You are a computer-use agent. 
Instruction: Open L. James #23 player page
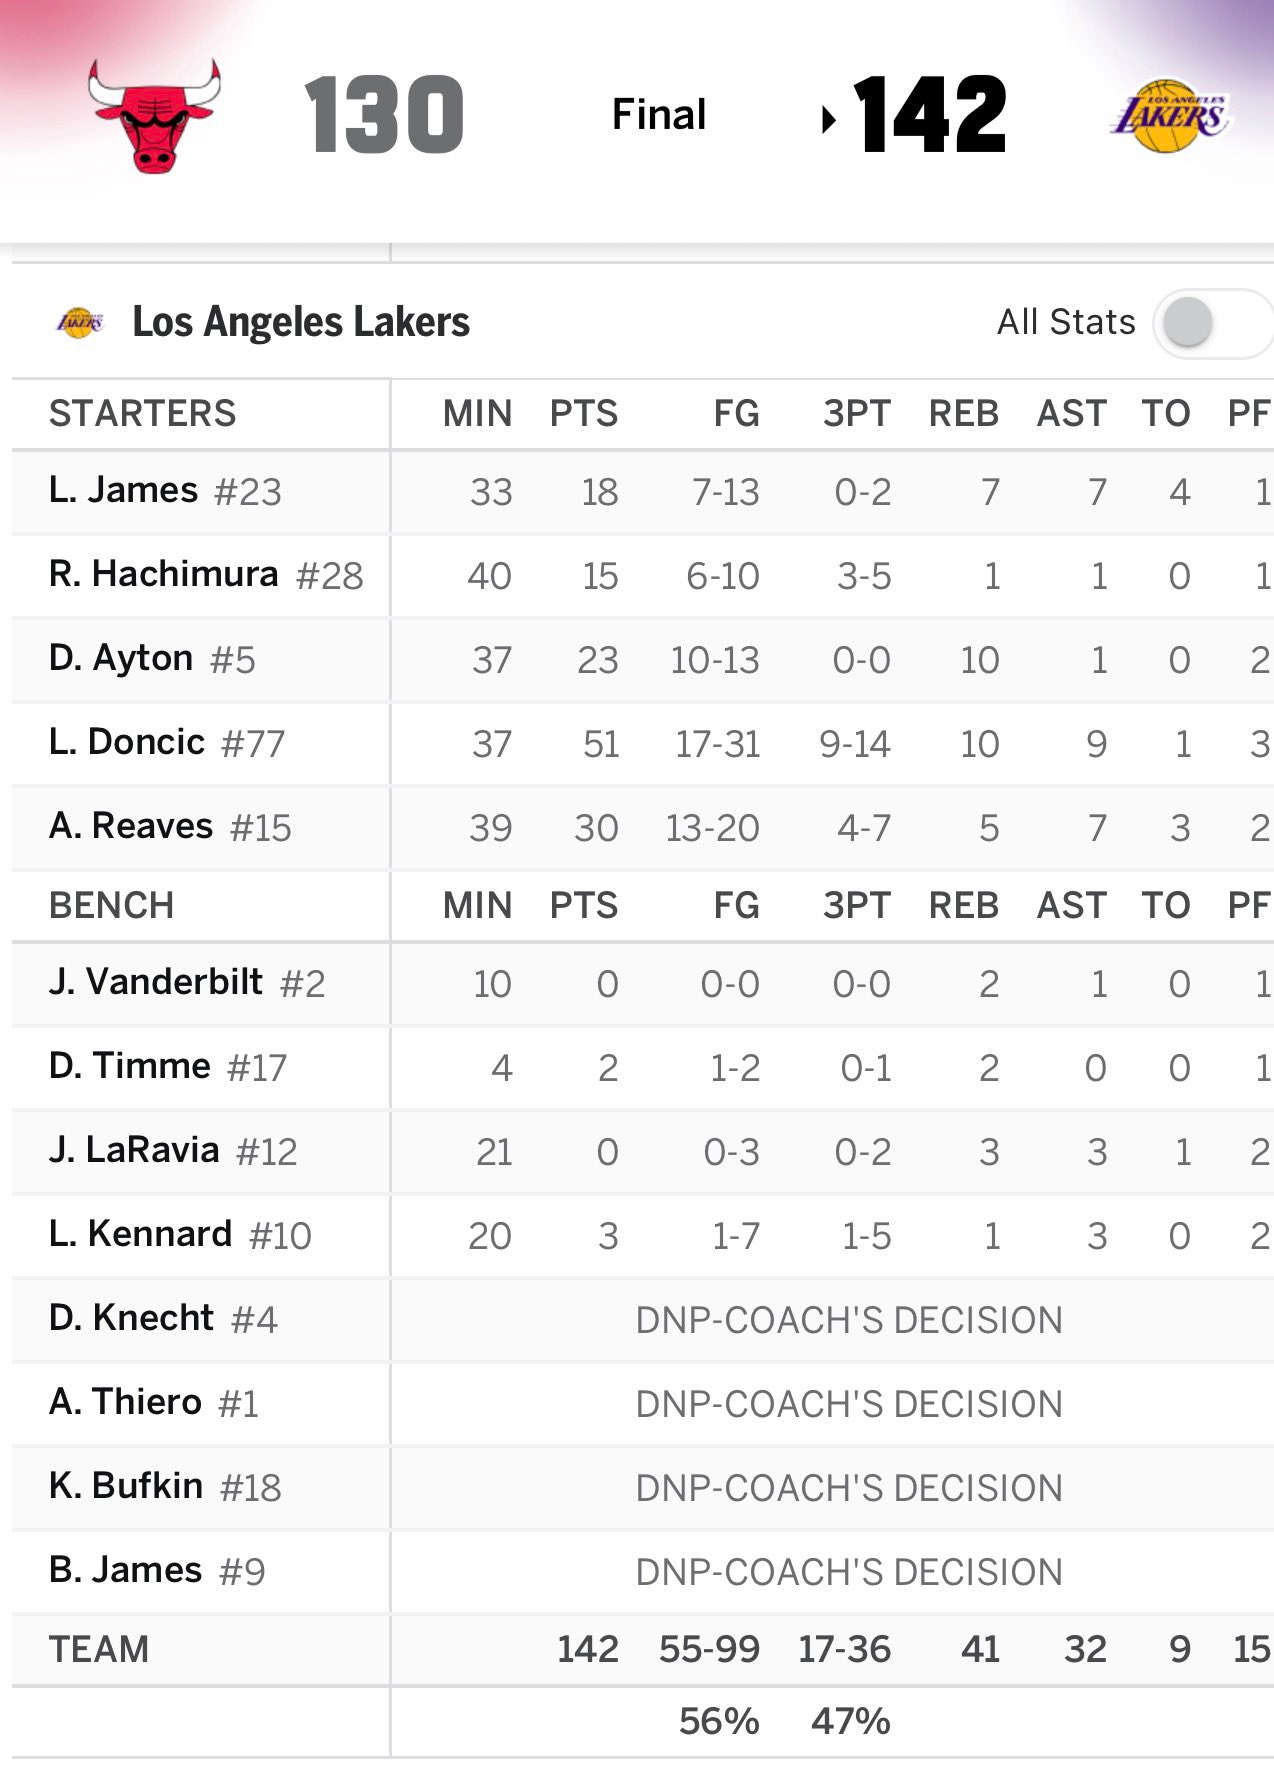165,491
